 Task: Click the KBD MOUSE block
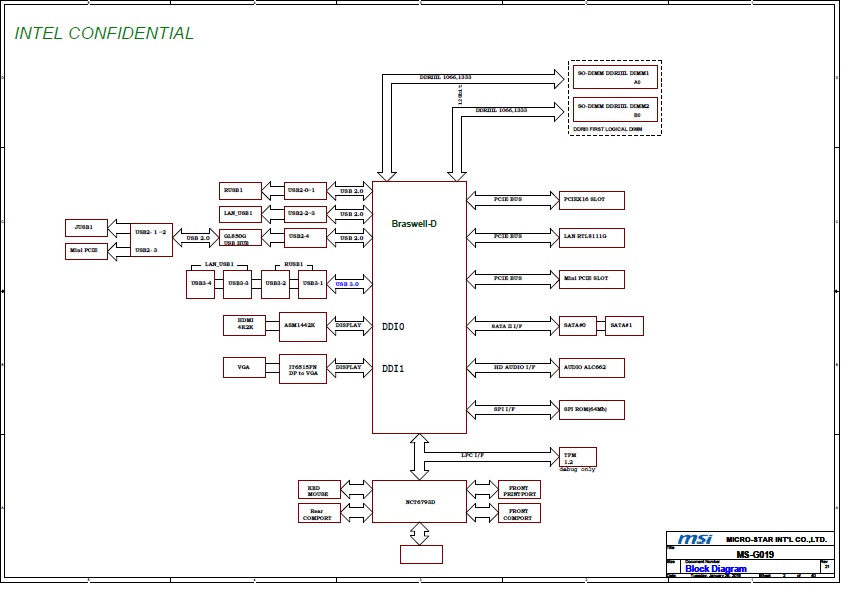(x=319, y=490)
